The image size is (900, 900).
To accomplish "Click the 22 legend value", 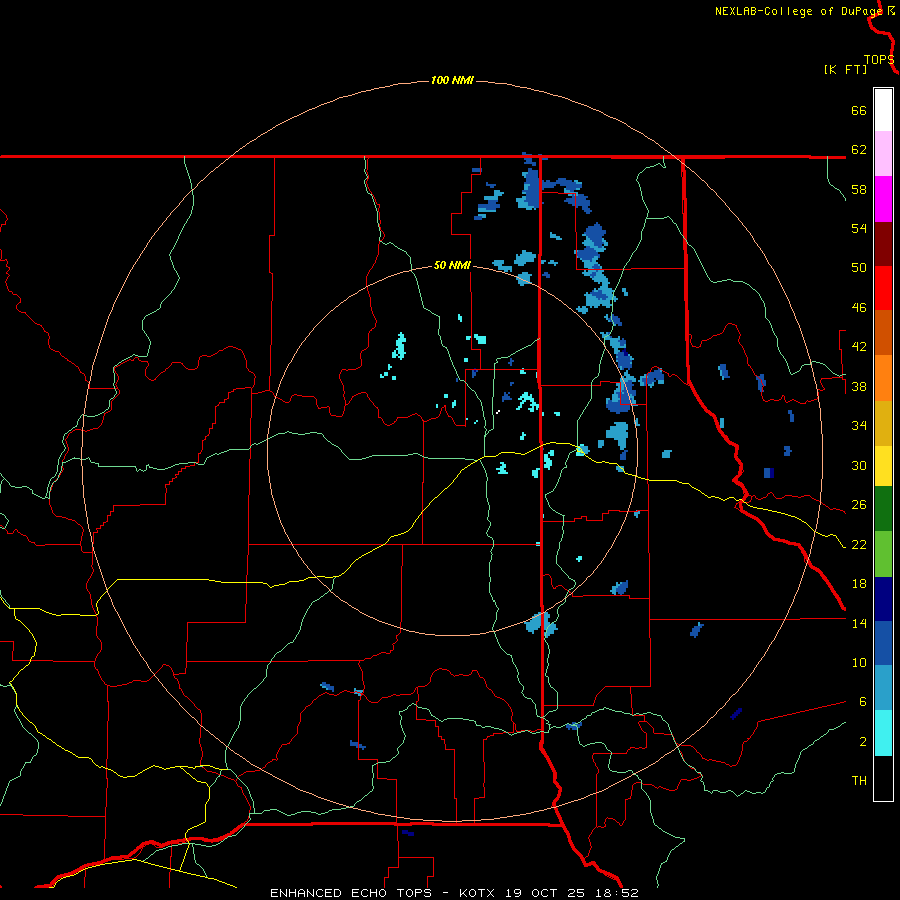I will [x=859, y=544].
